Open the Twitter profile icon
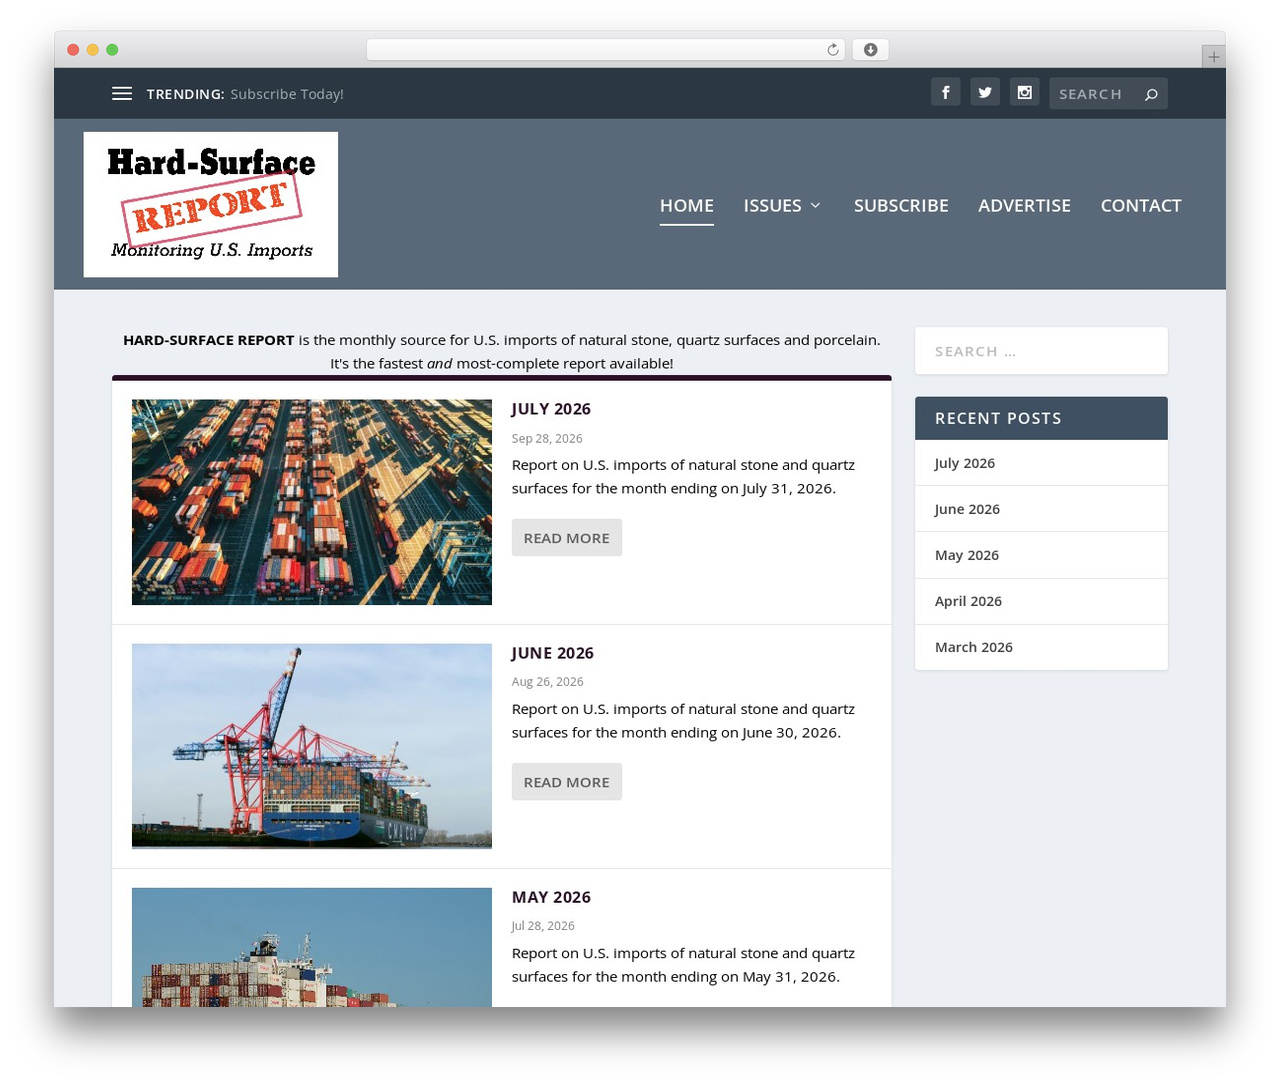 [x=985, y=92]
